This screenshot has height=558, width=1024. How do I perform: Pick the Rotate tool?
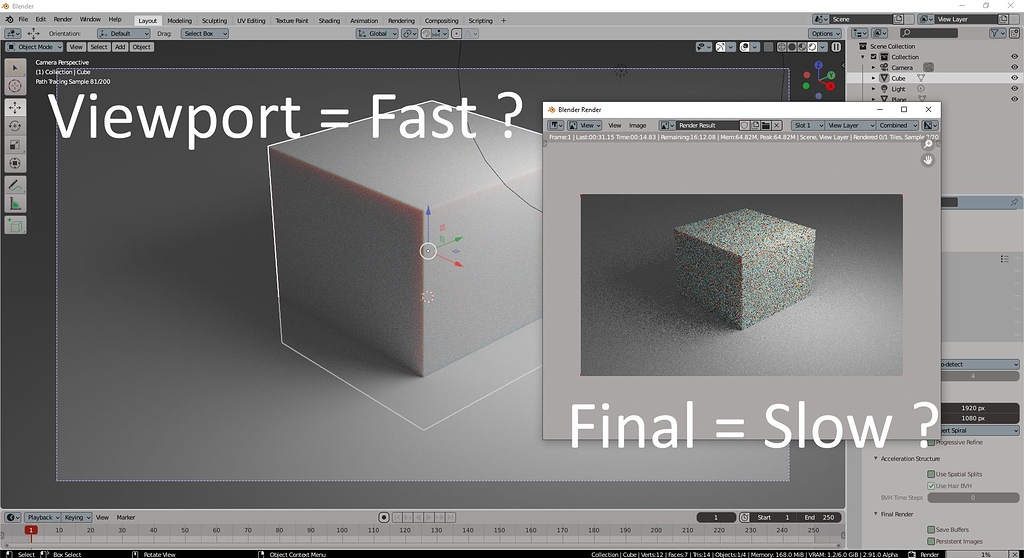tap(15, 126)
